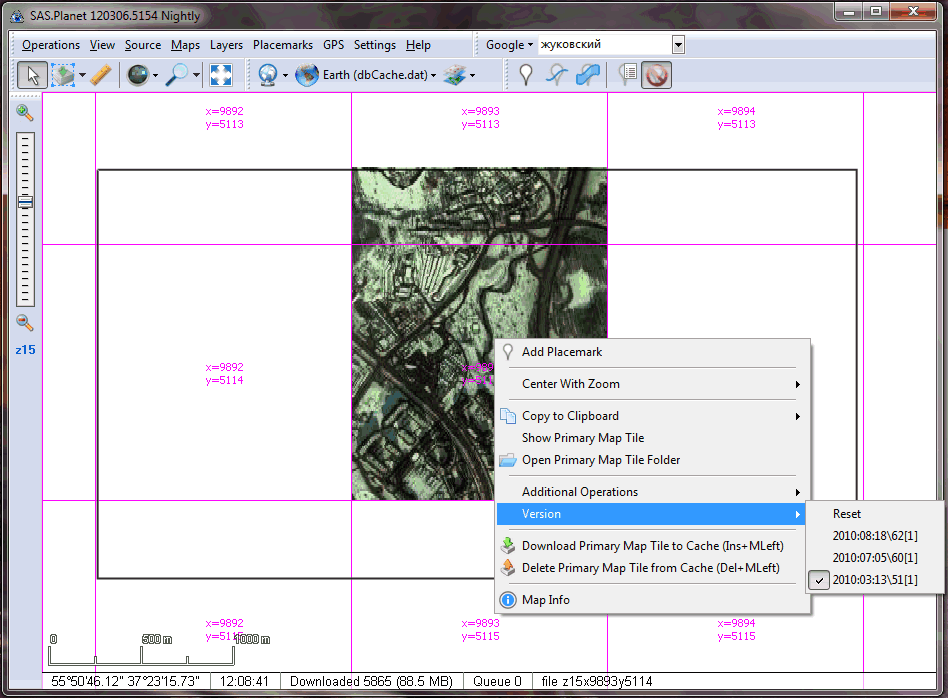Click the add placemark pin toolbar icon

[526, 75]
